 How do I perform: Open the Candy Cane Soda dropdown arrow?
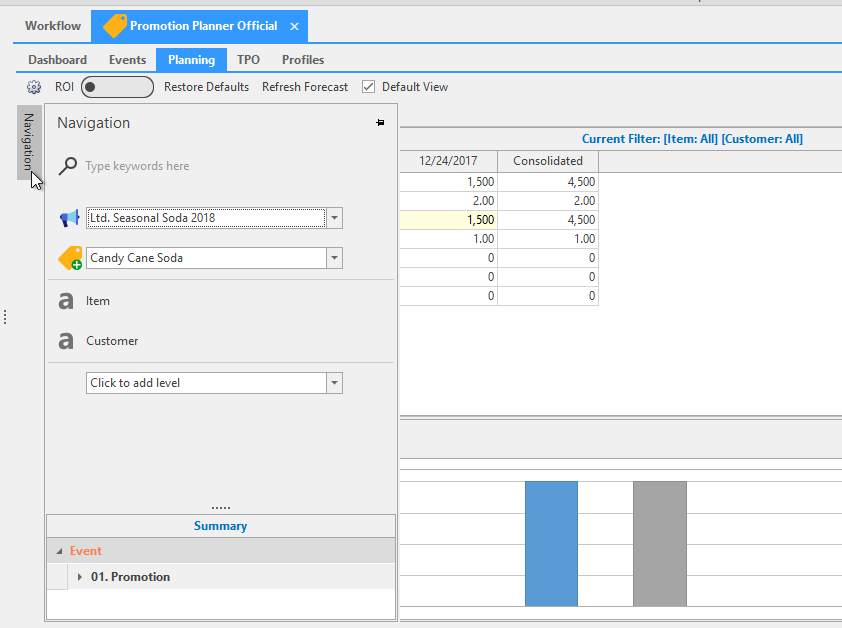click(x=335, y=258)
